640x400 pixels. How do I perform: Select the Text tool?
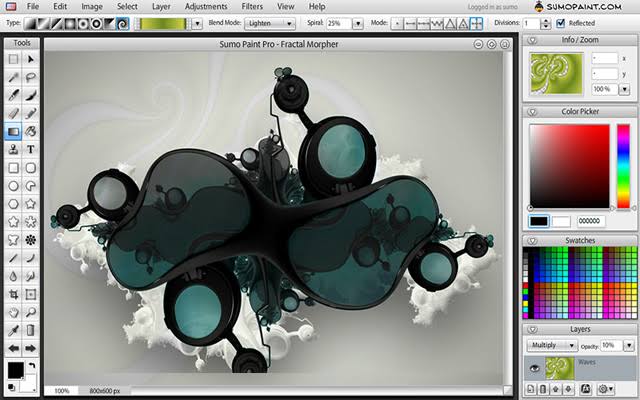click(30, 149)
